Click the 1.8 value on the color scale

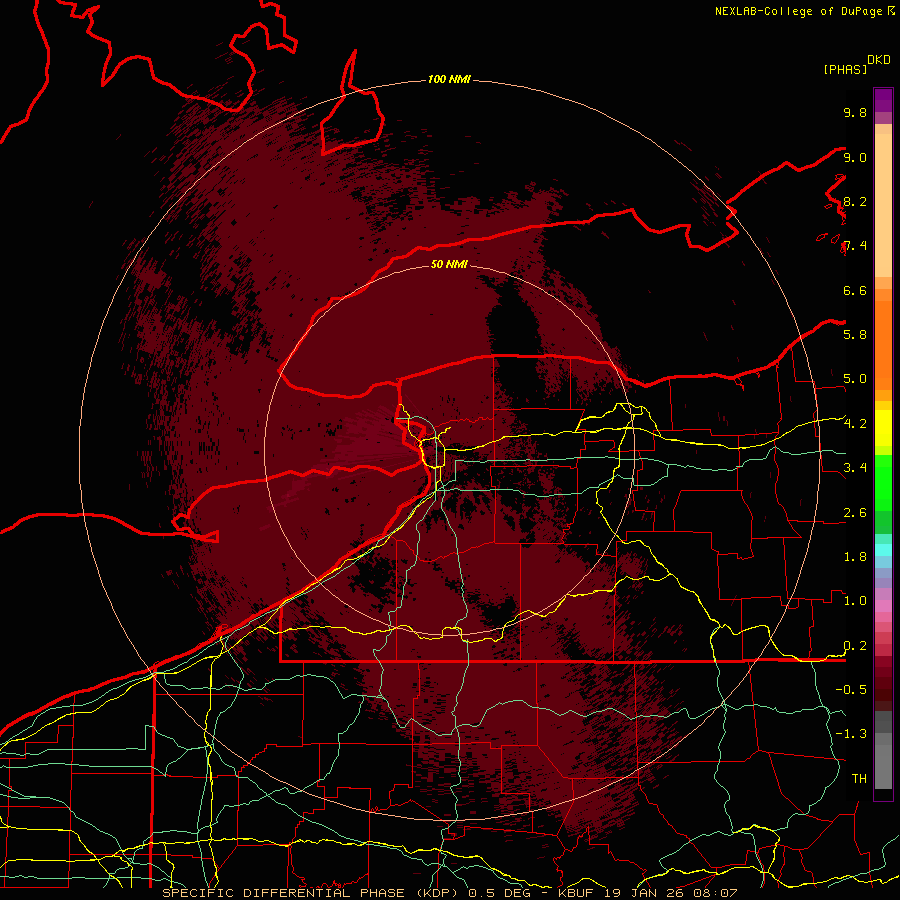855,557
